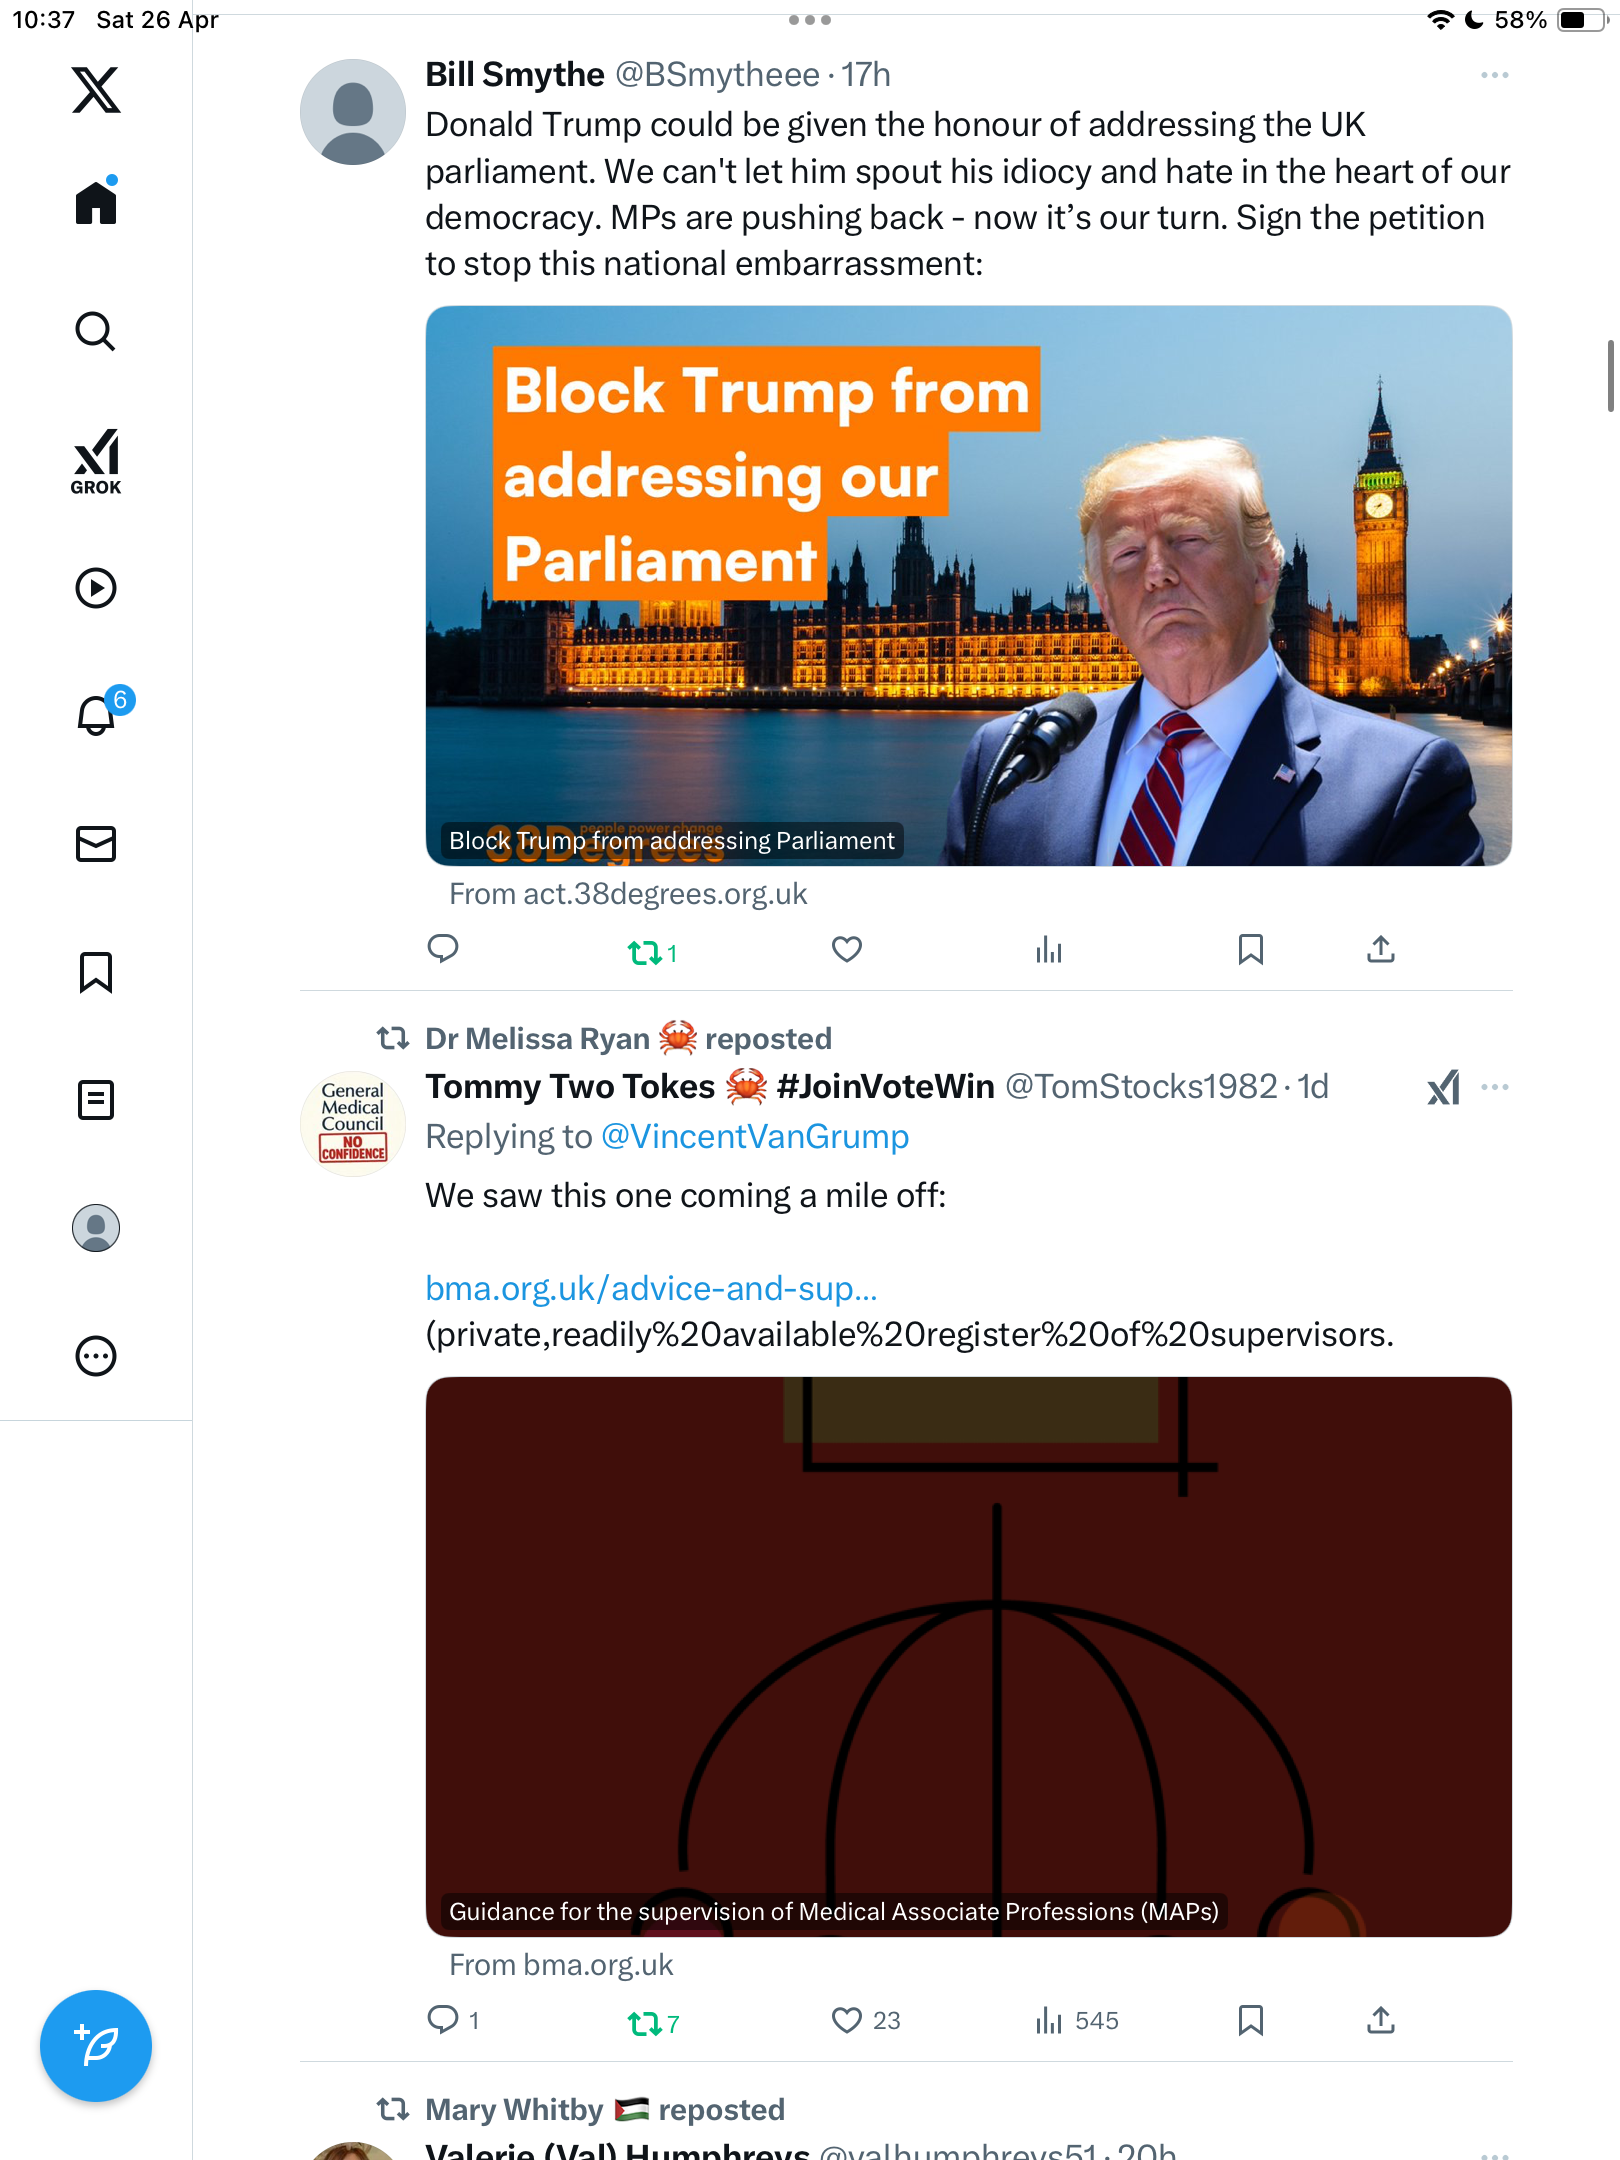Open notifications bell with 6 badge
This screenshot has height=2160, width=1620.
coord(102,713)
